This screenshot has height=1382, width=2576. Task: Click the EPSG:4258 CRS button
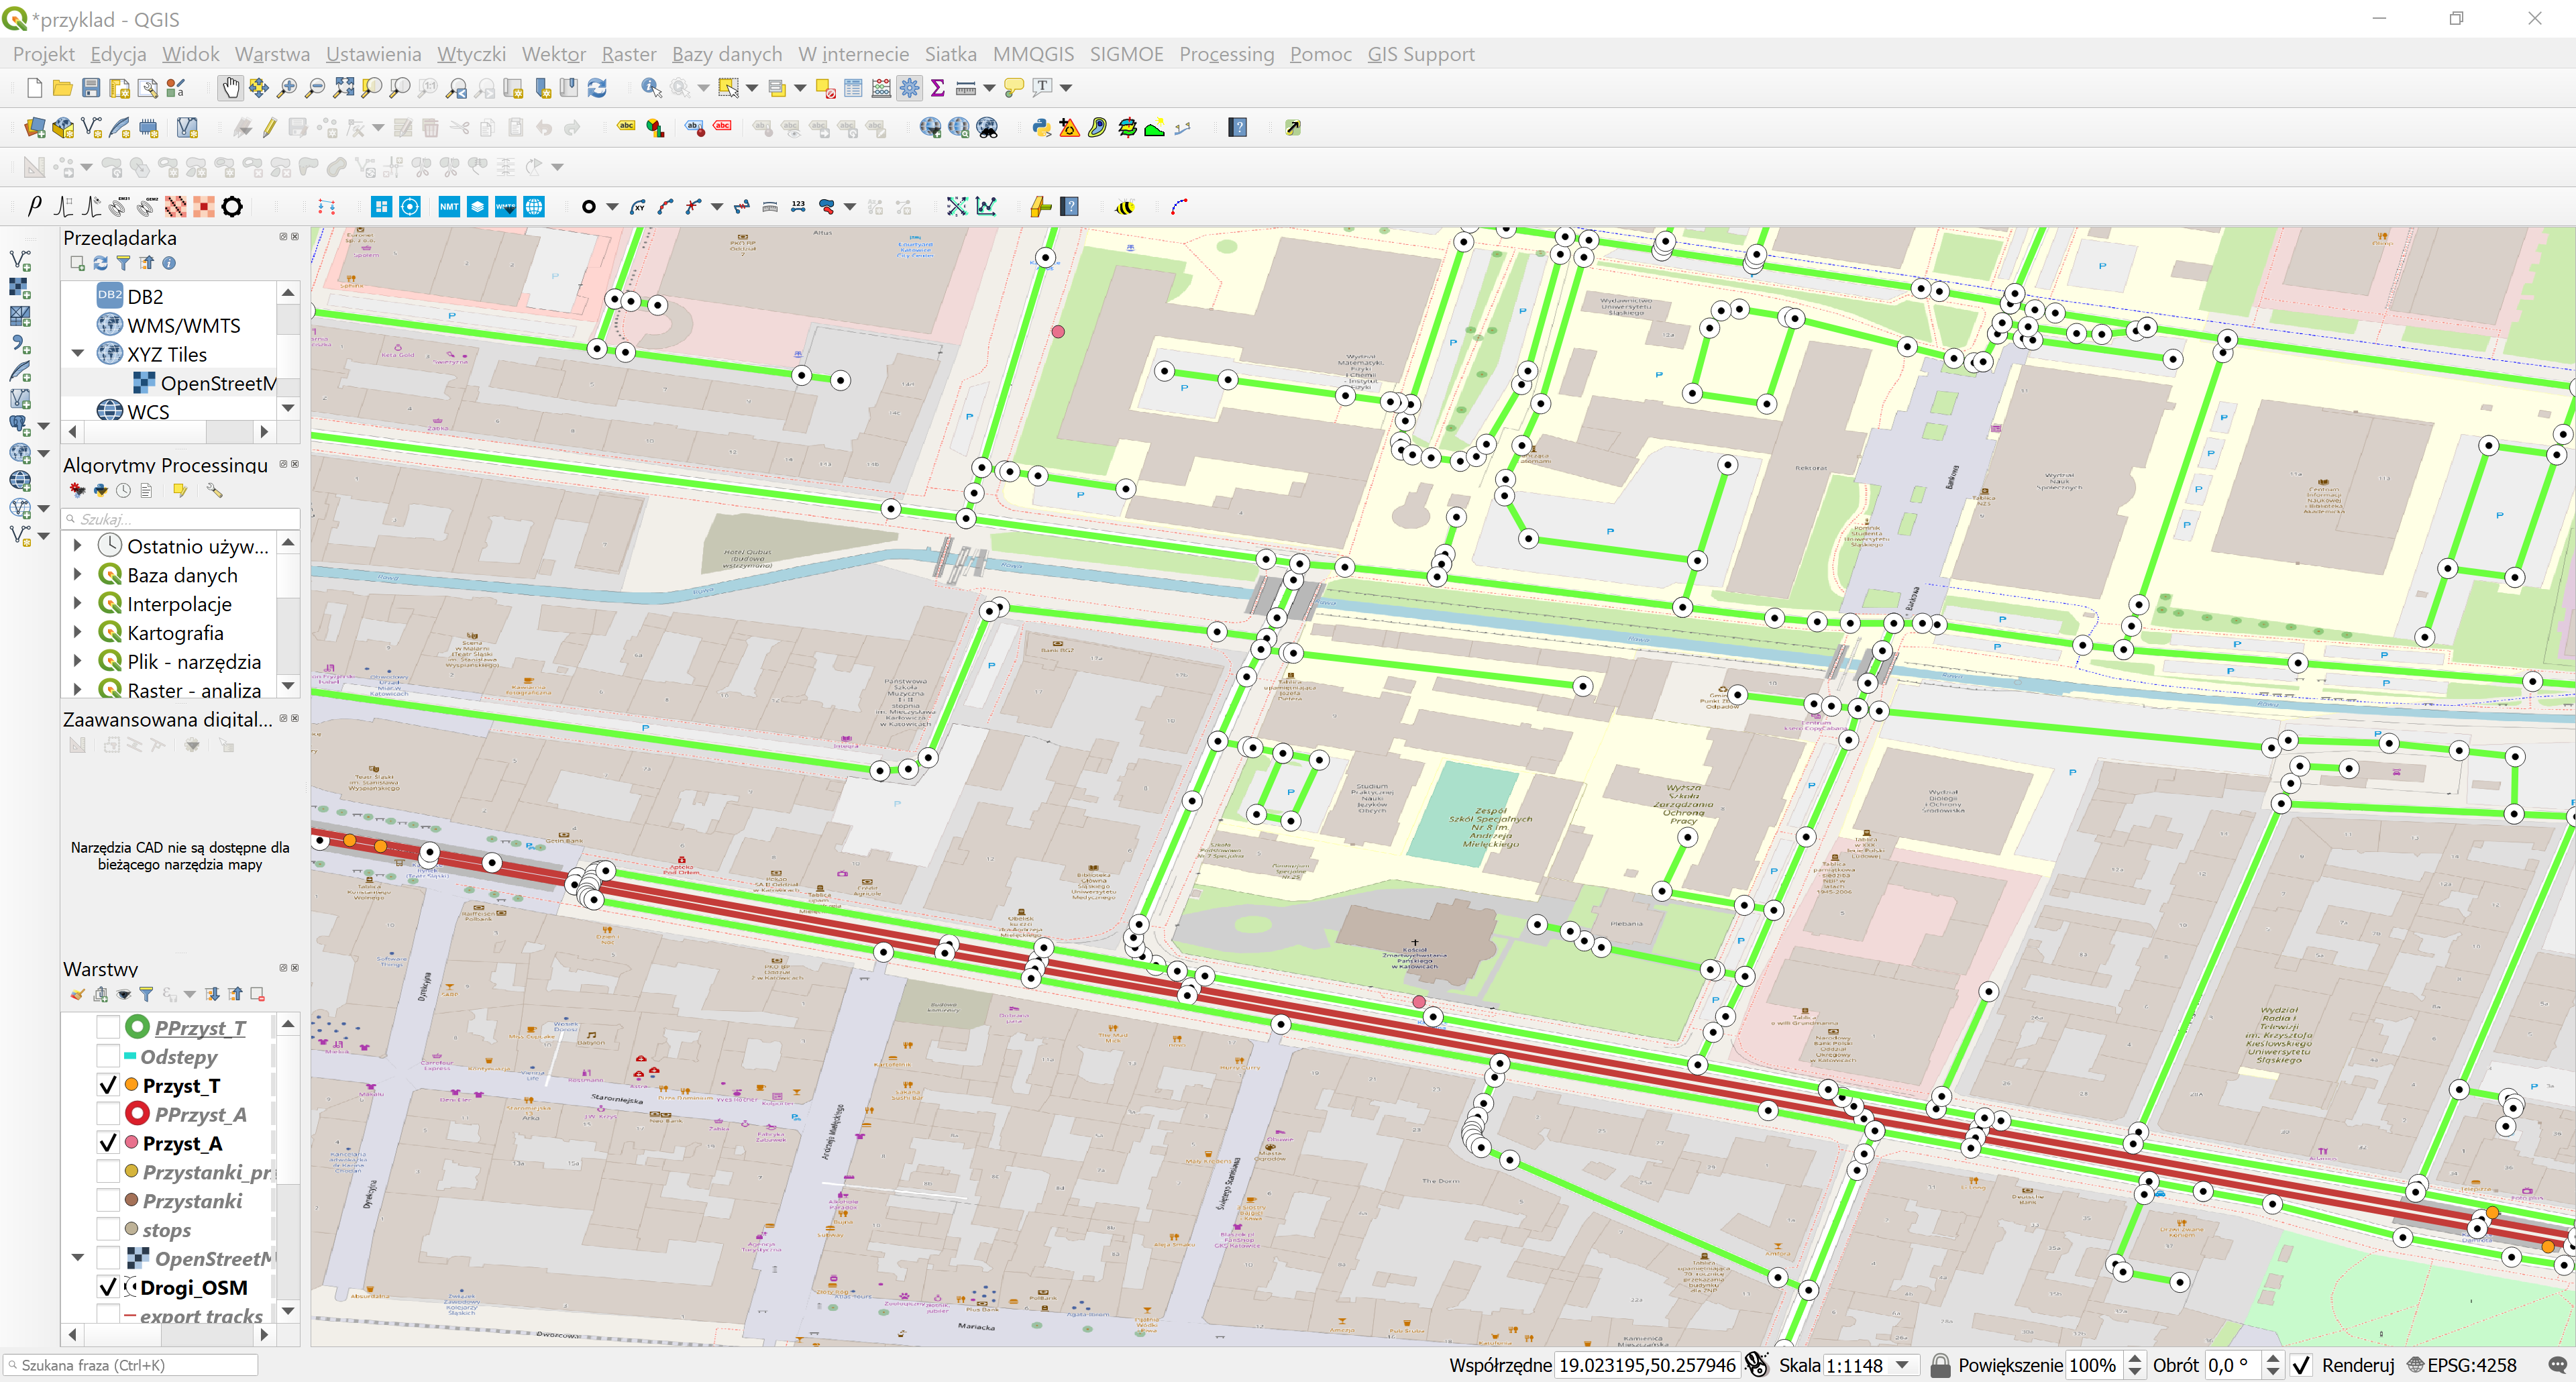(x=2462, y=1365)
